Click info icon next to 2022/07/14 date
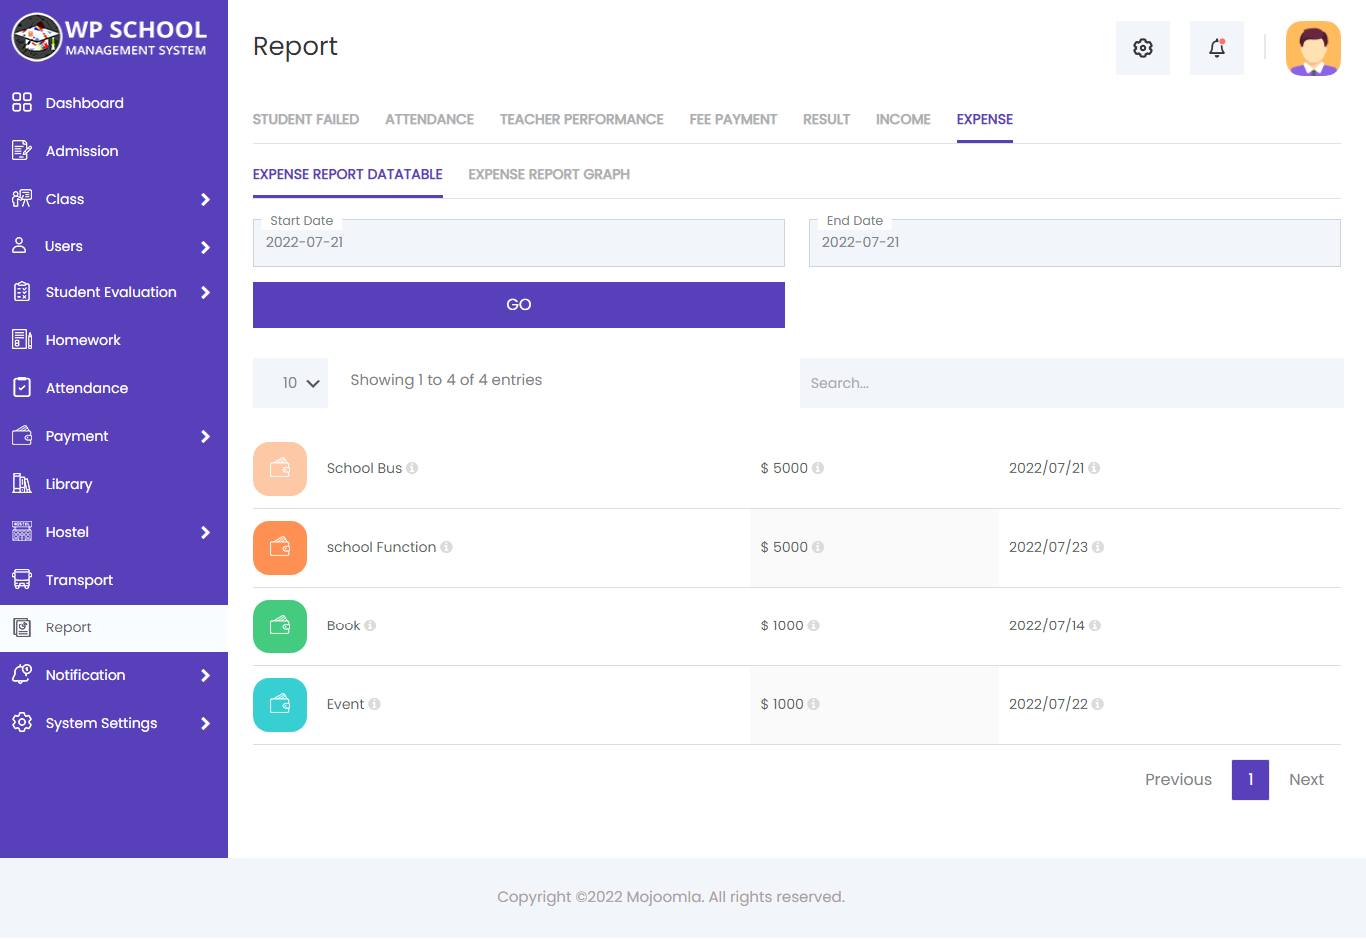 point(1095,626)
